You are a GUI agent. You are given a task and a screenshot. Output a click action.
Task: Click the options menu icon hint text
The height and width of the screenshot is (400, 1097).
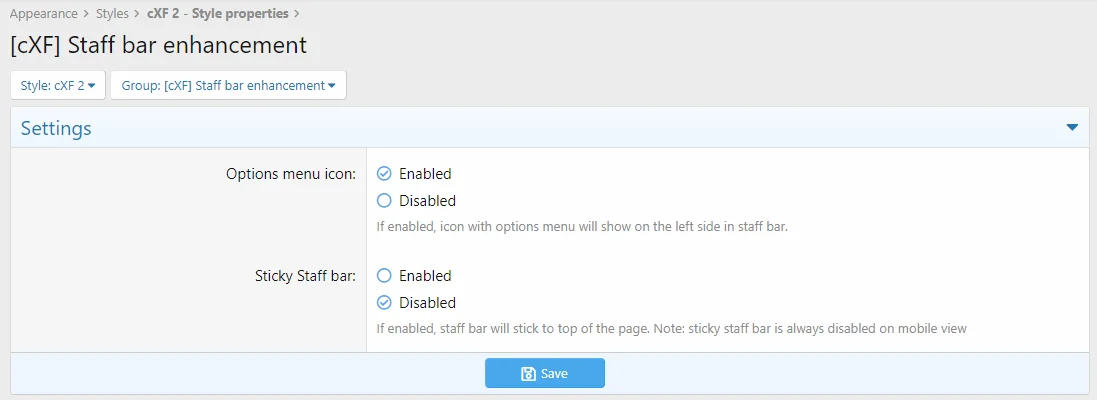(582, 227)
